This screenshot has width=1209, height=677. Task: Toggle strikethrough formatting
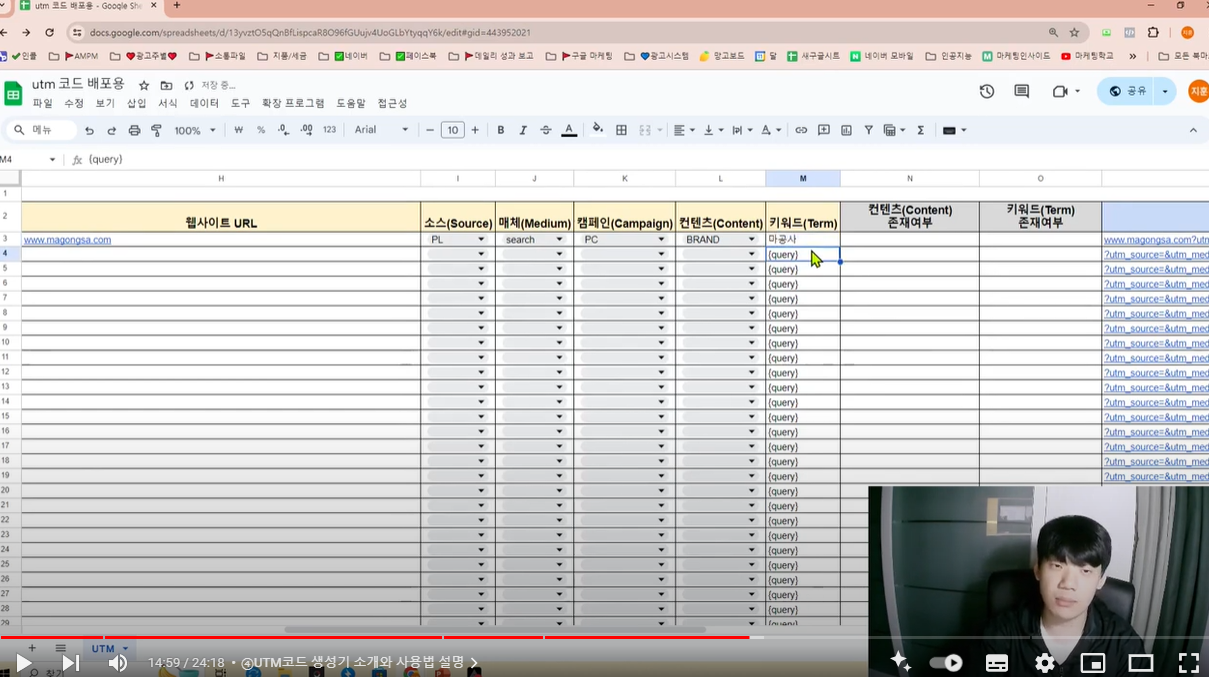[546, 130]
